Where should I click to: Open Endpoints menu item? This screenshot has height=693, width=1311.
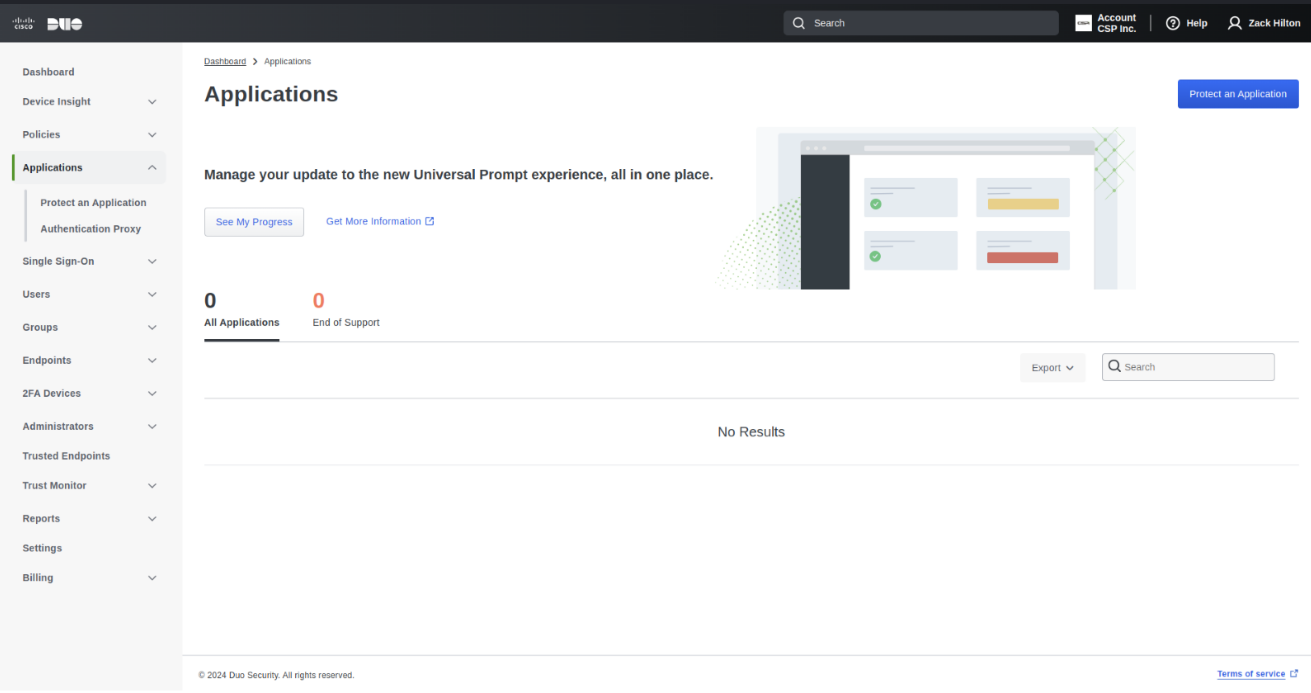[47, 361]
